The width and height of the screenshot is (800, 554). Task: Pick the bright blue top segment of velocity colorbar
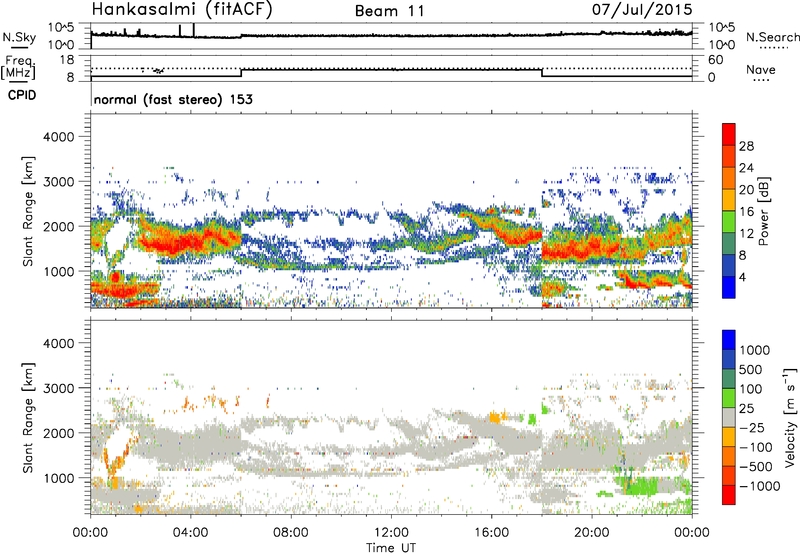coord(729,340)
